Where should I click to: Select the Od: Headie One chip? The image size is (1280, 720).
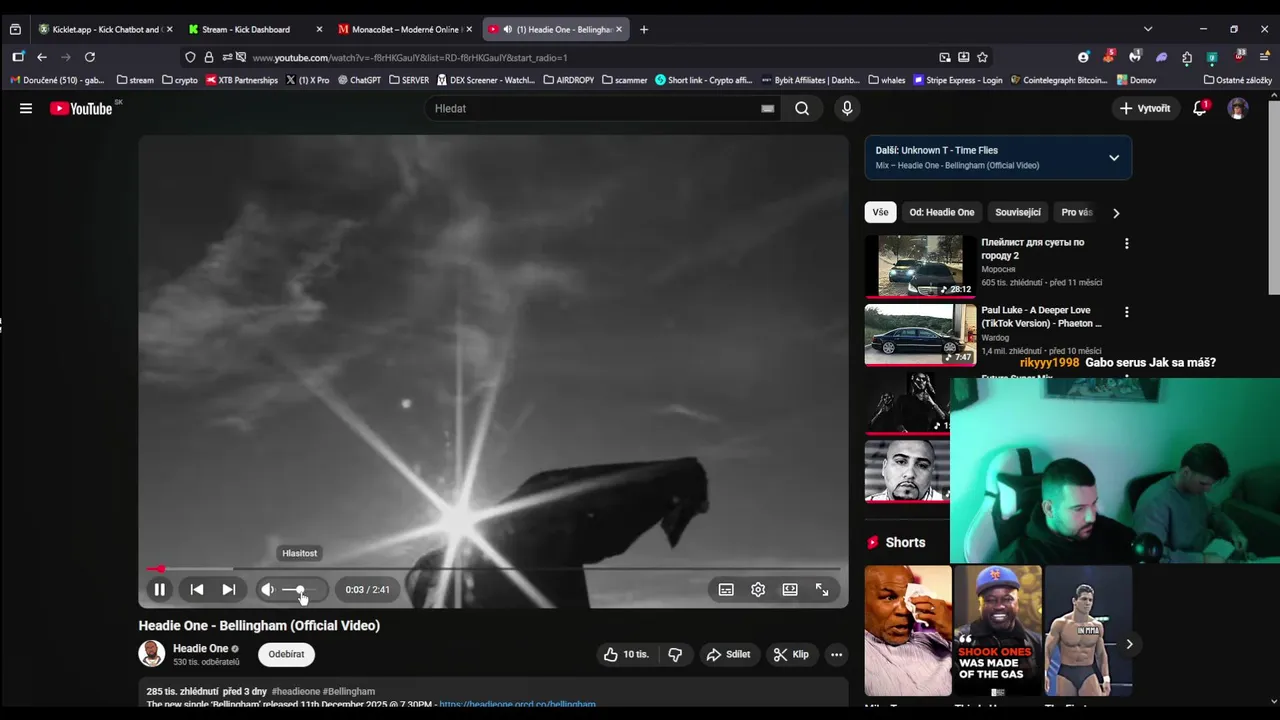942,212
